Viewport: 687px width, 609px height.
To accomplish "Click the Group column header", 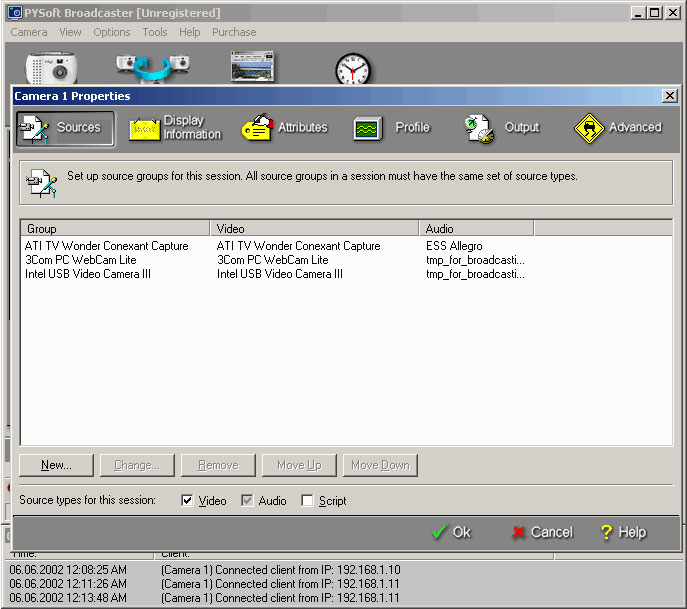I will click(x=115, y=229).
